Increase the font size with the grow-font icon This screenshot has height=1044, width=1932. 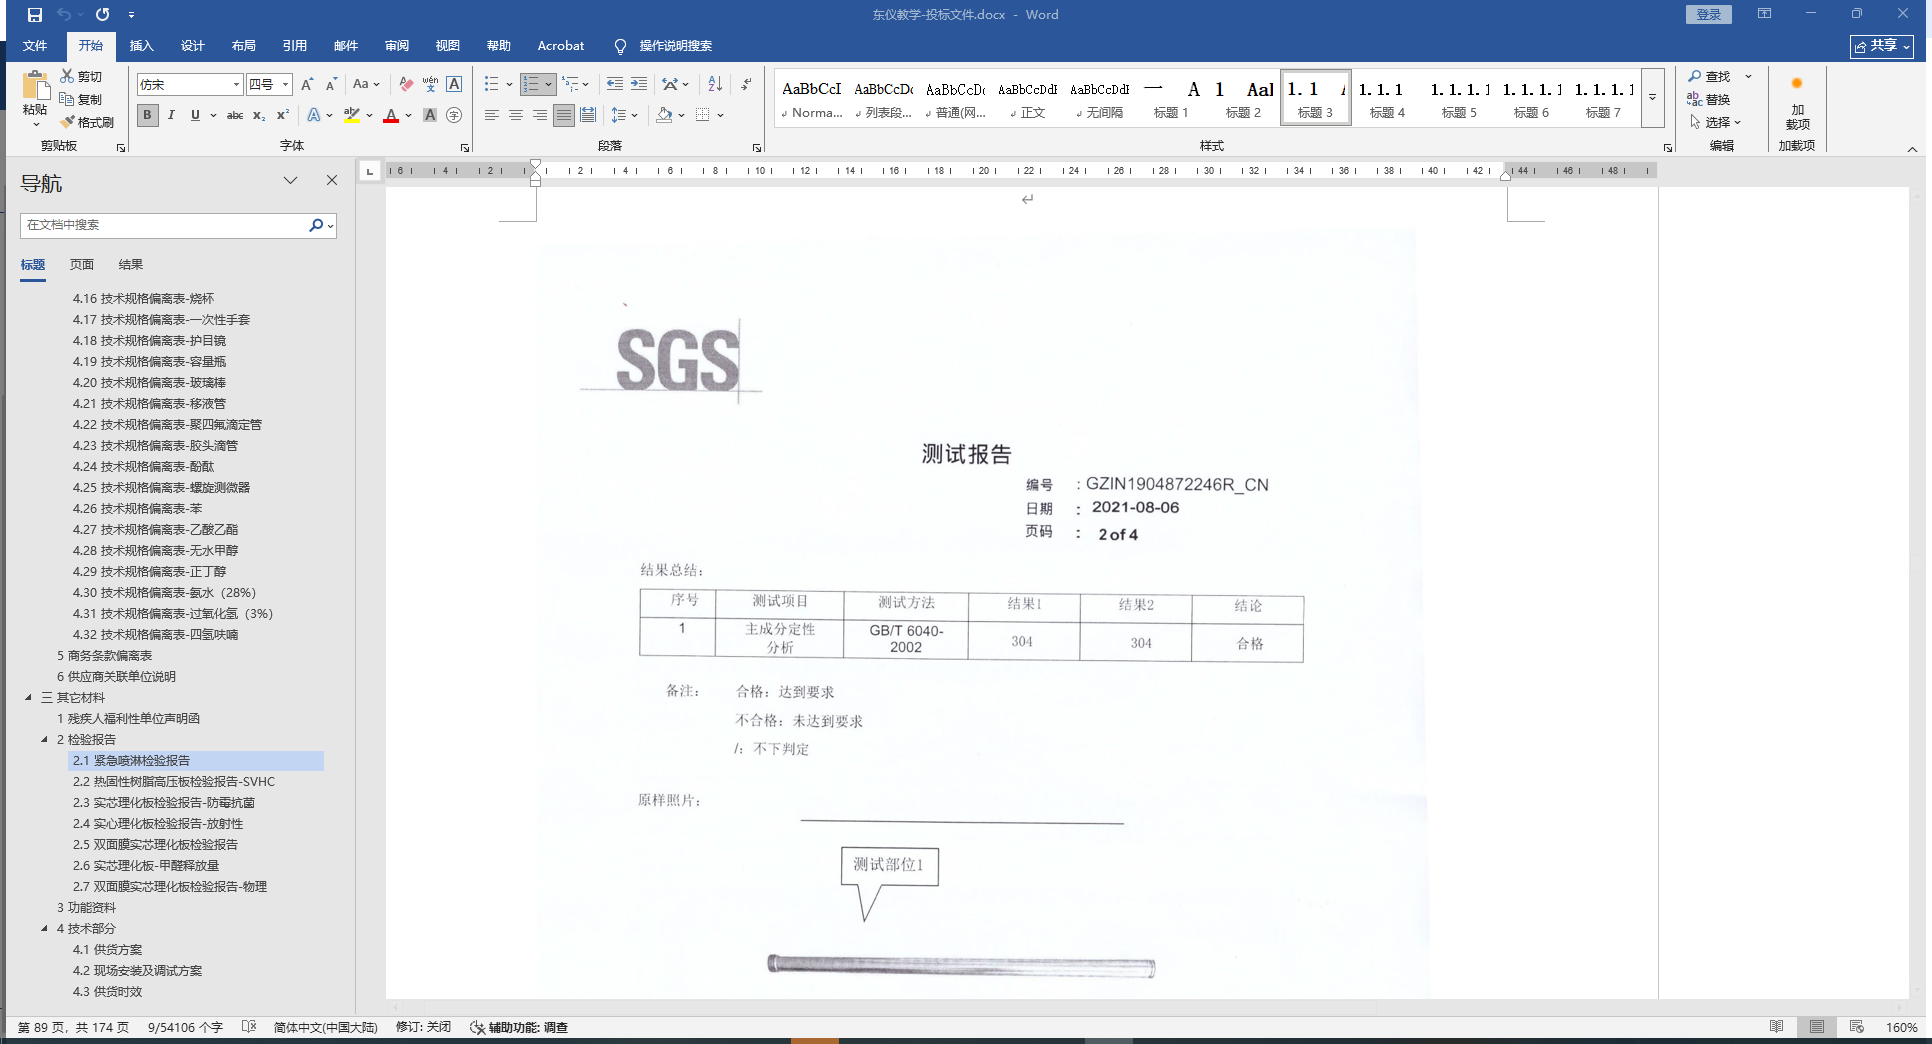(x=307, y=85)
